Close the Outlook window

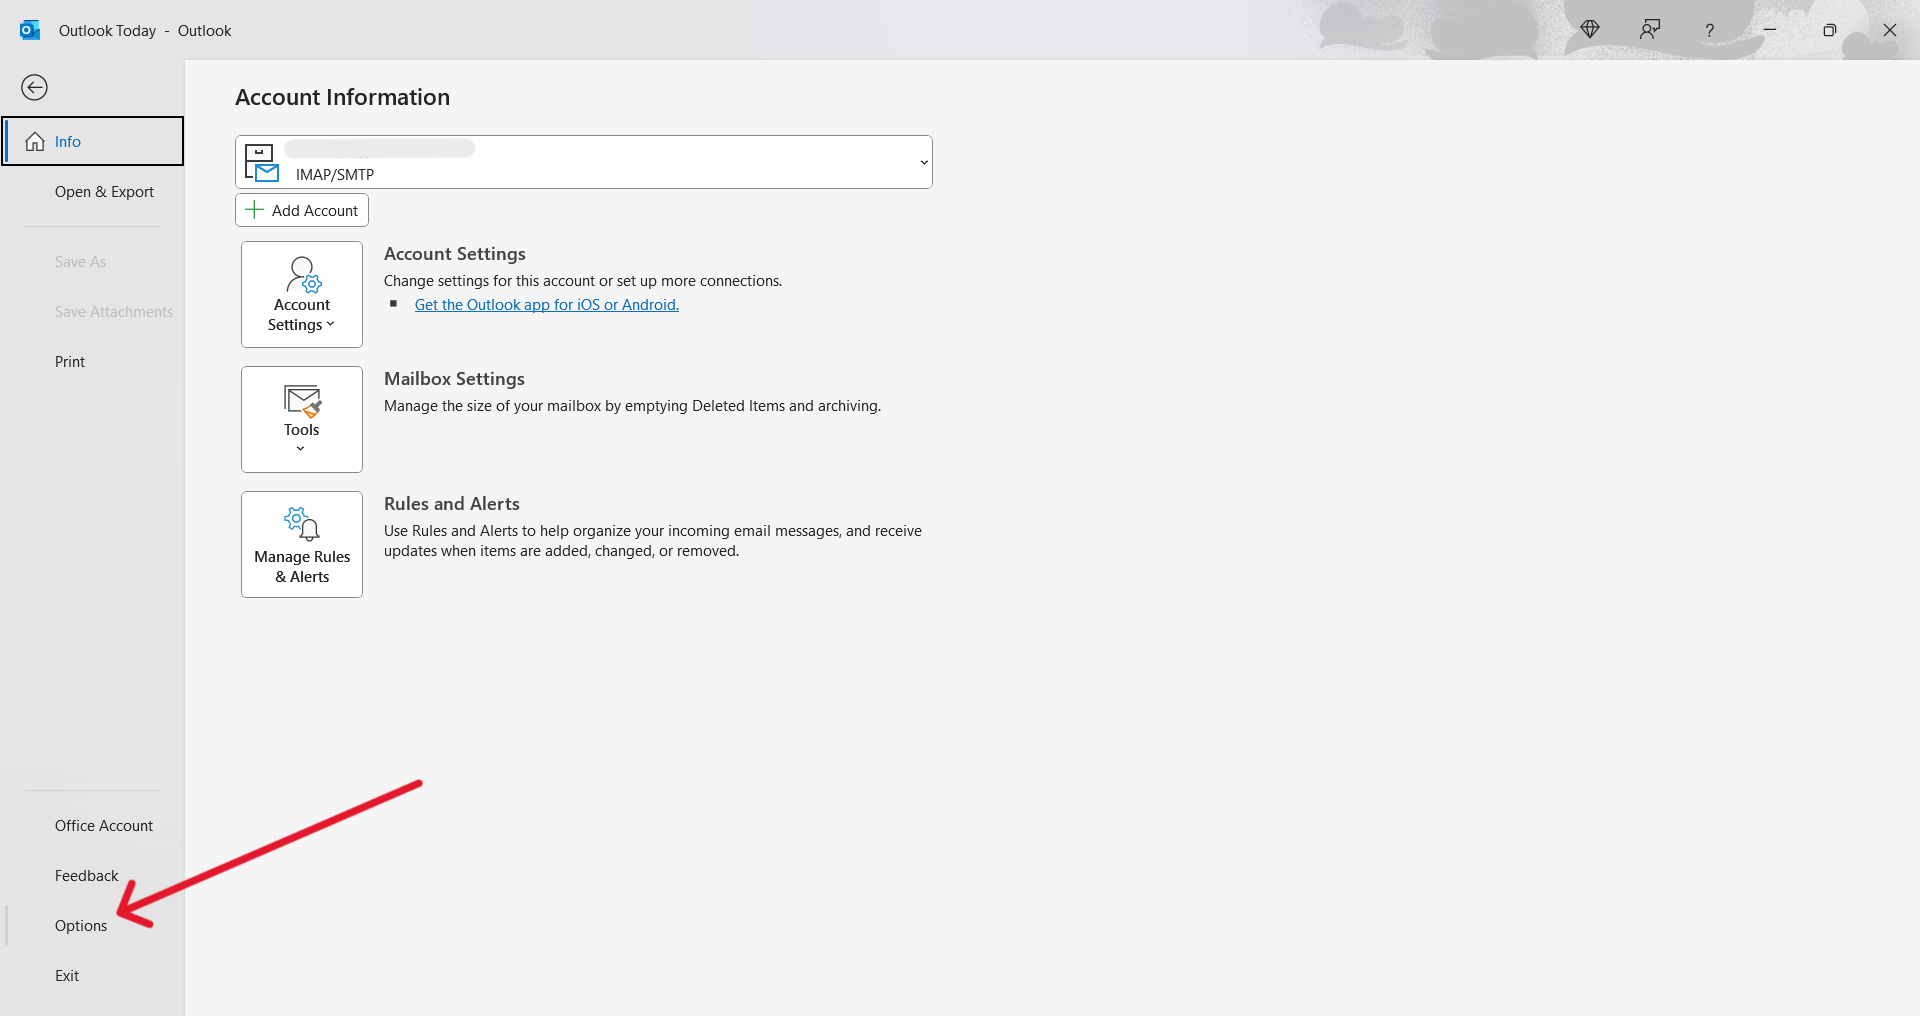(1890, 30)
